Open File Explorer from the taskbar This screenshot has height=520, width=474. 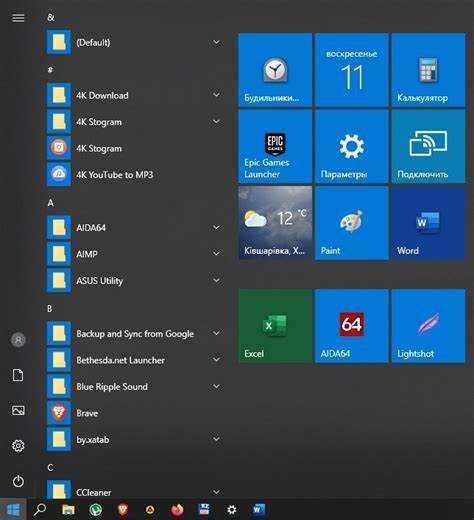(x=68, y=509)
